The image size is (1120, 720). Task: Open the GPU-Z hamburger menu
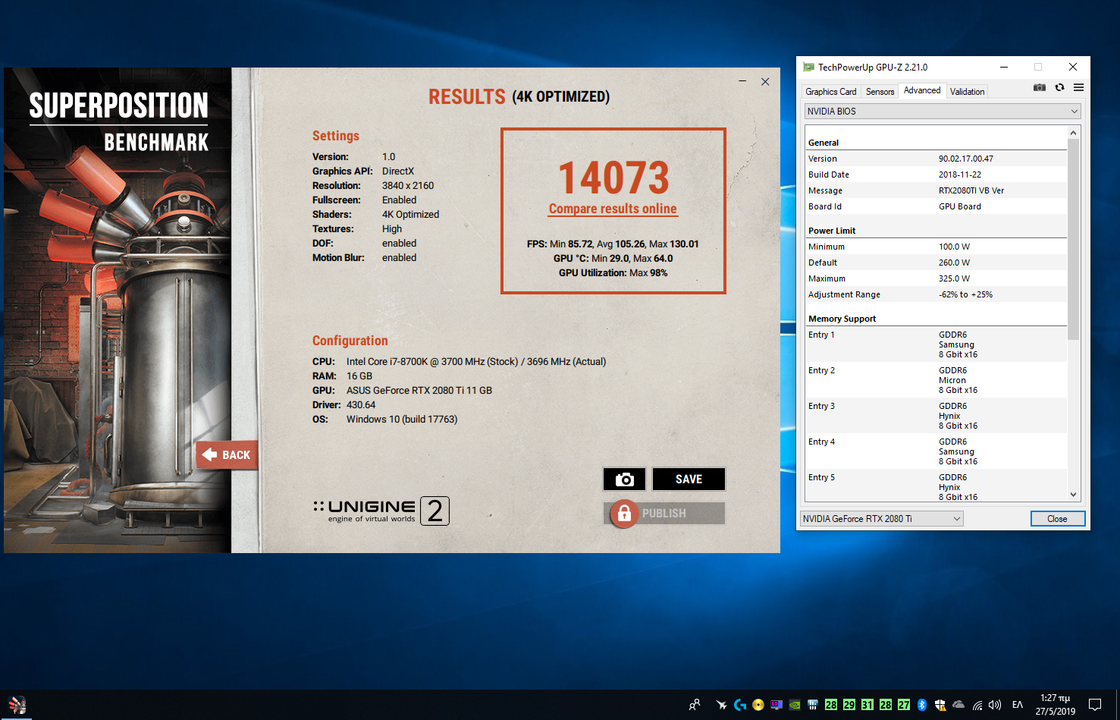(x=1079, y=87)
